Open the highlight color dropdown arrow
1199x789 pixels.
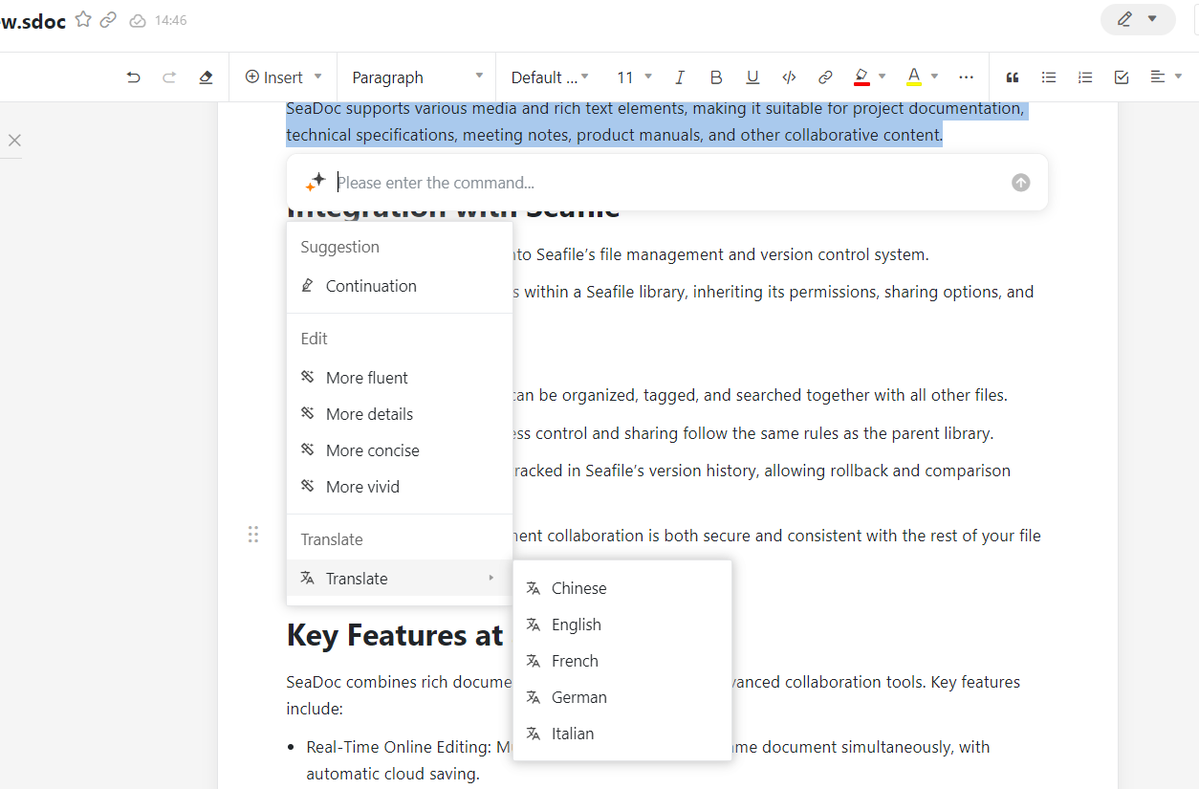pos(882,76)
